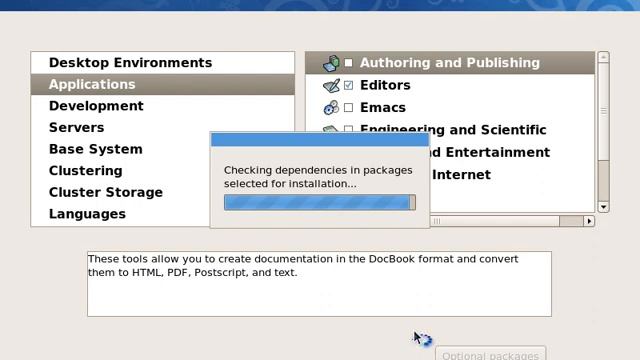
Task: Select the Authoring and Publishing row
Action: point(450,63)
